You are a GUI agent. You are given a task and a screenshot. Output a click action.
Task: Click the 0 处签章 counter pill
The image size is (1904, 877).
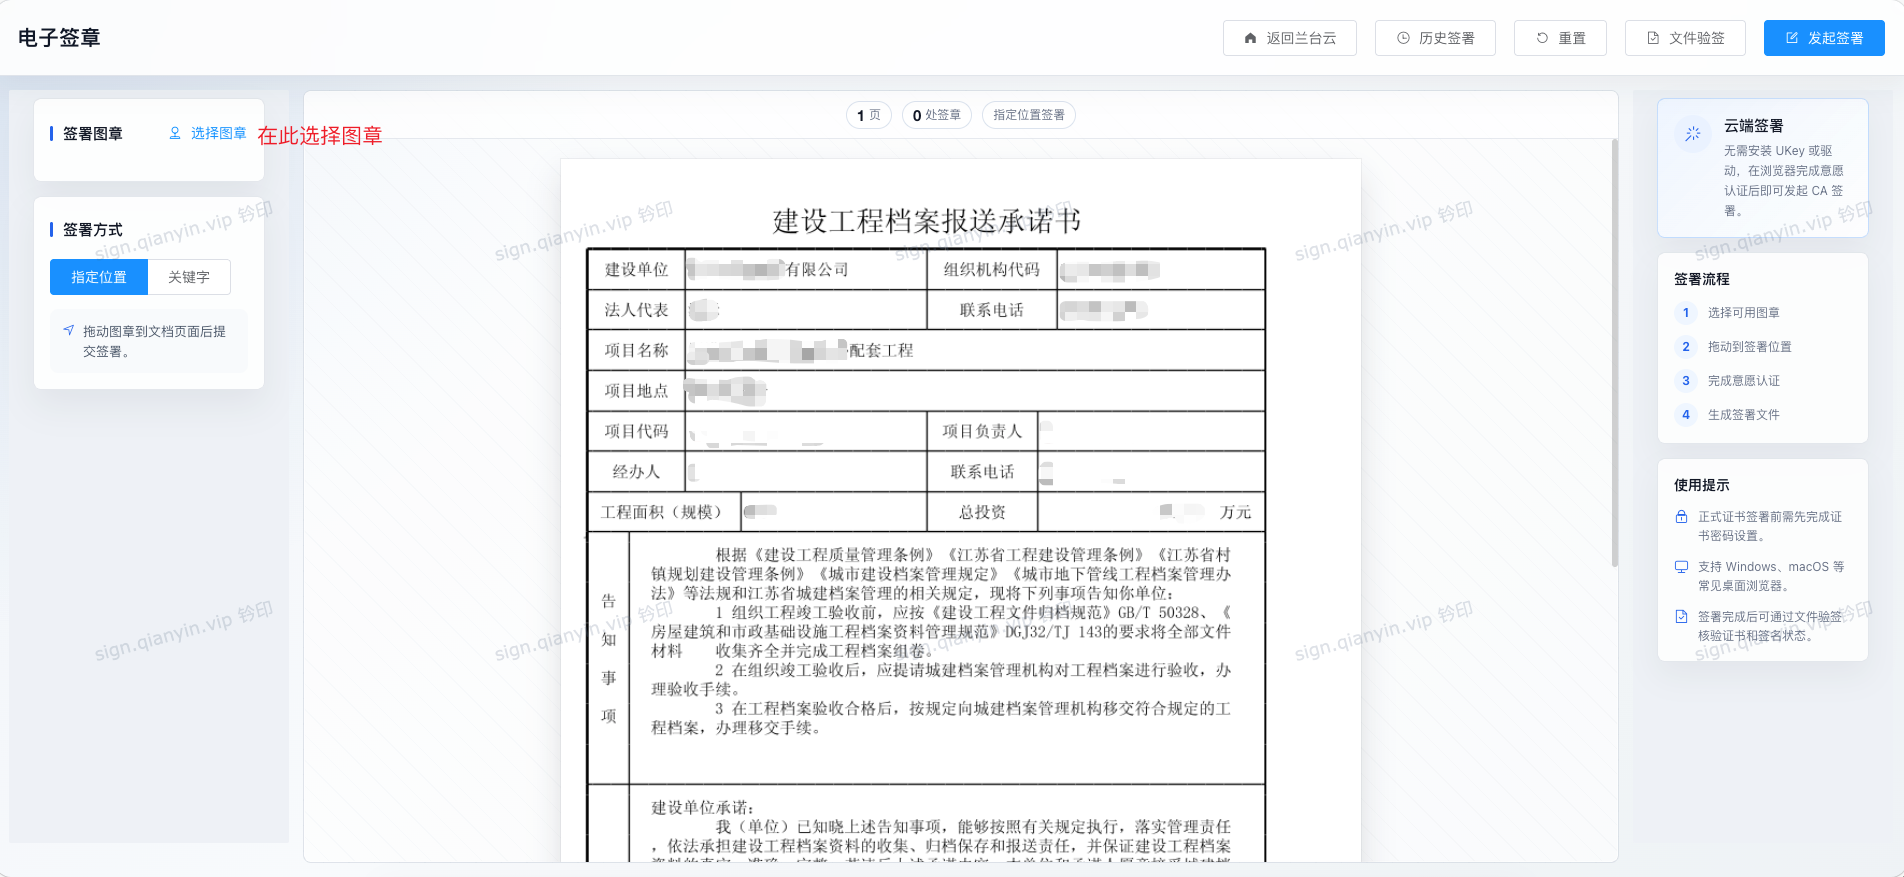pyautogui.click(x=936, y=115)
